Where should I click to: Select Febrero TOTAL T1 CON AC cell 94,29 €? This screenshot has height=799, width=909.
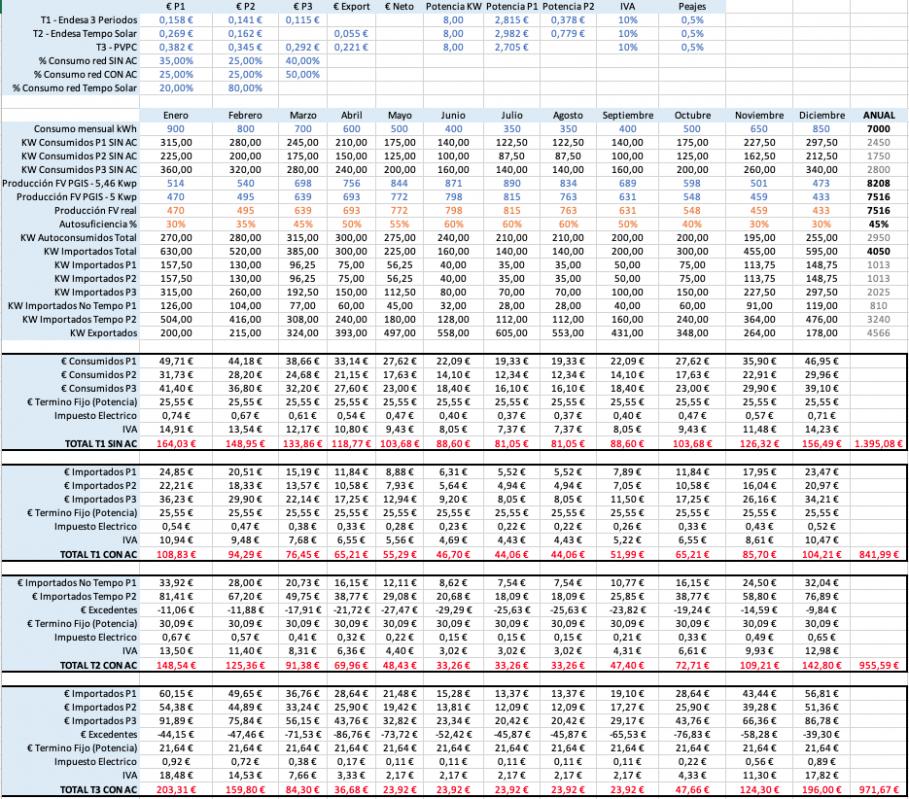245,554
